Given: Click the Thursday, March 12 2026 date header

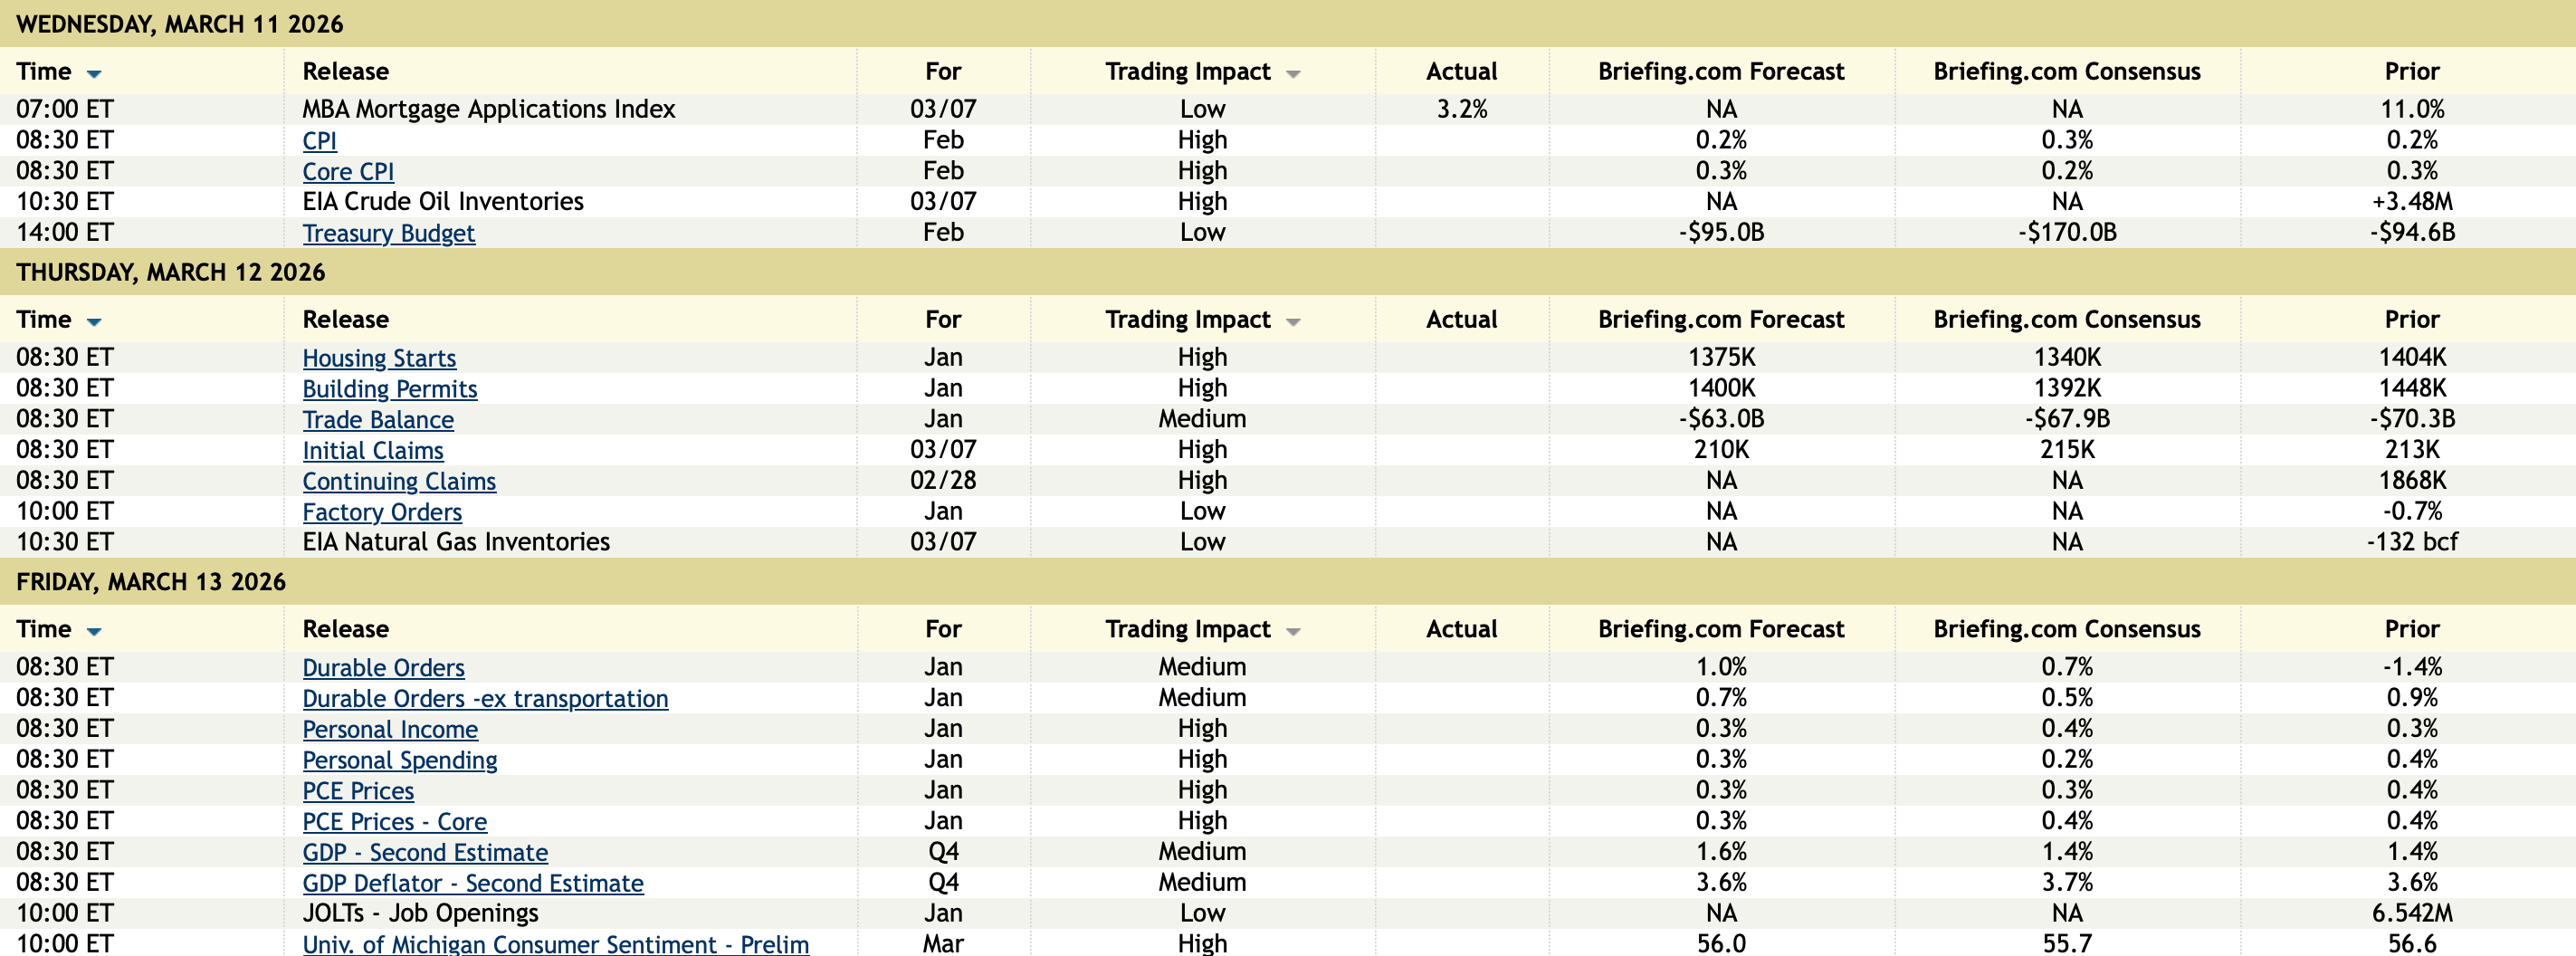Looking at the screenshot, I should [x=171, y=273].
